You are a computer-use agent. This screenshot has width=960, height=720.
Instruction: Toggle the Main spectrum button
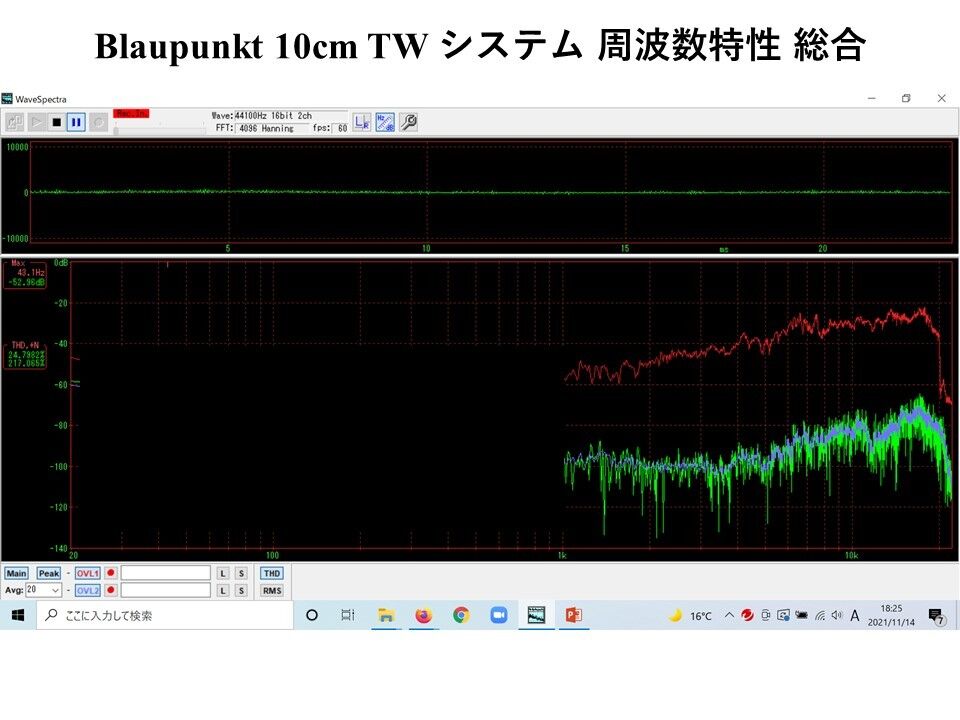16,573
